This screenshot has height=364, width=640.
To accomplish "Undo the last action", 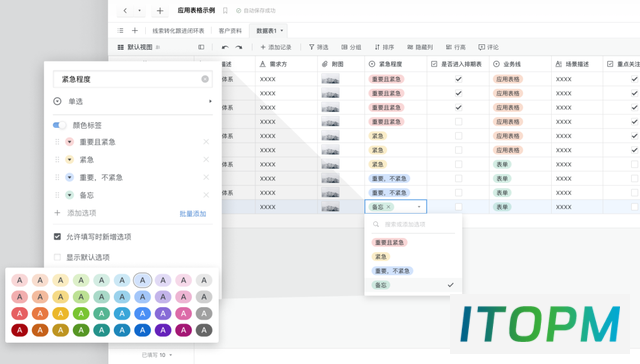I will pos(225,47).
